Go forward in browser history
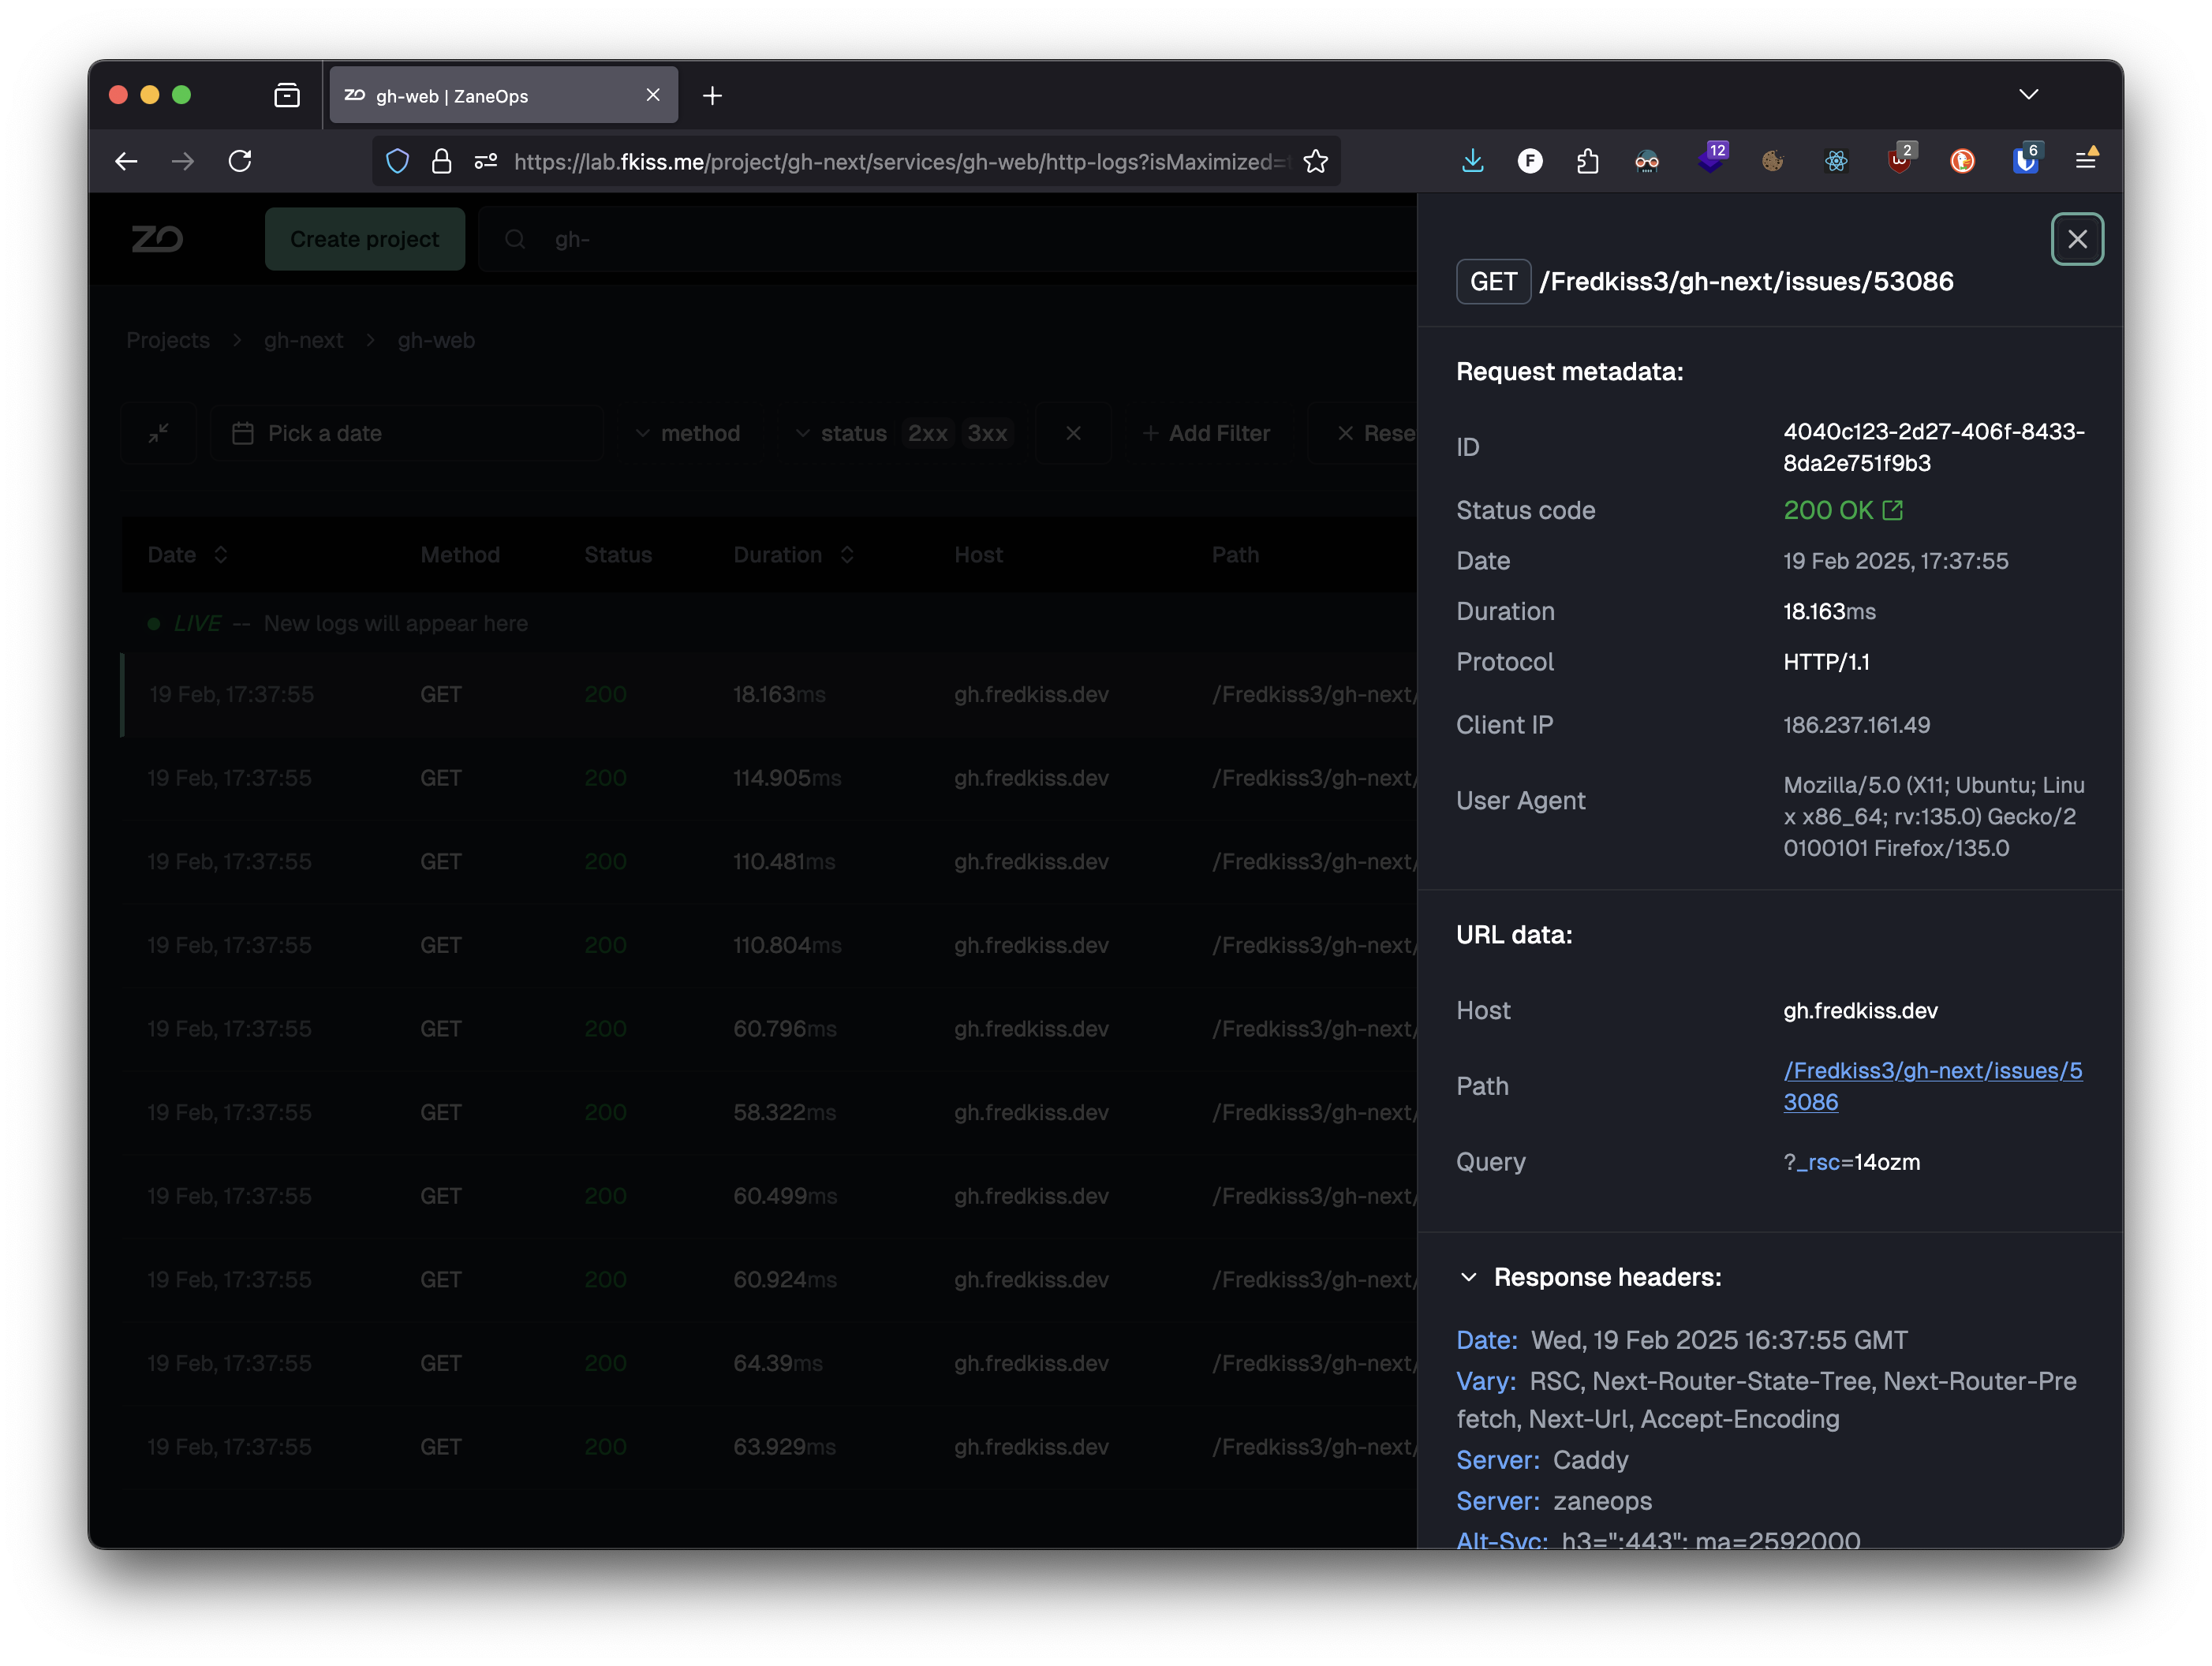Screen dimensions: 2212x1666 click(x=182, y=161)
